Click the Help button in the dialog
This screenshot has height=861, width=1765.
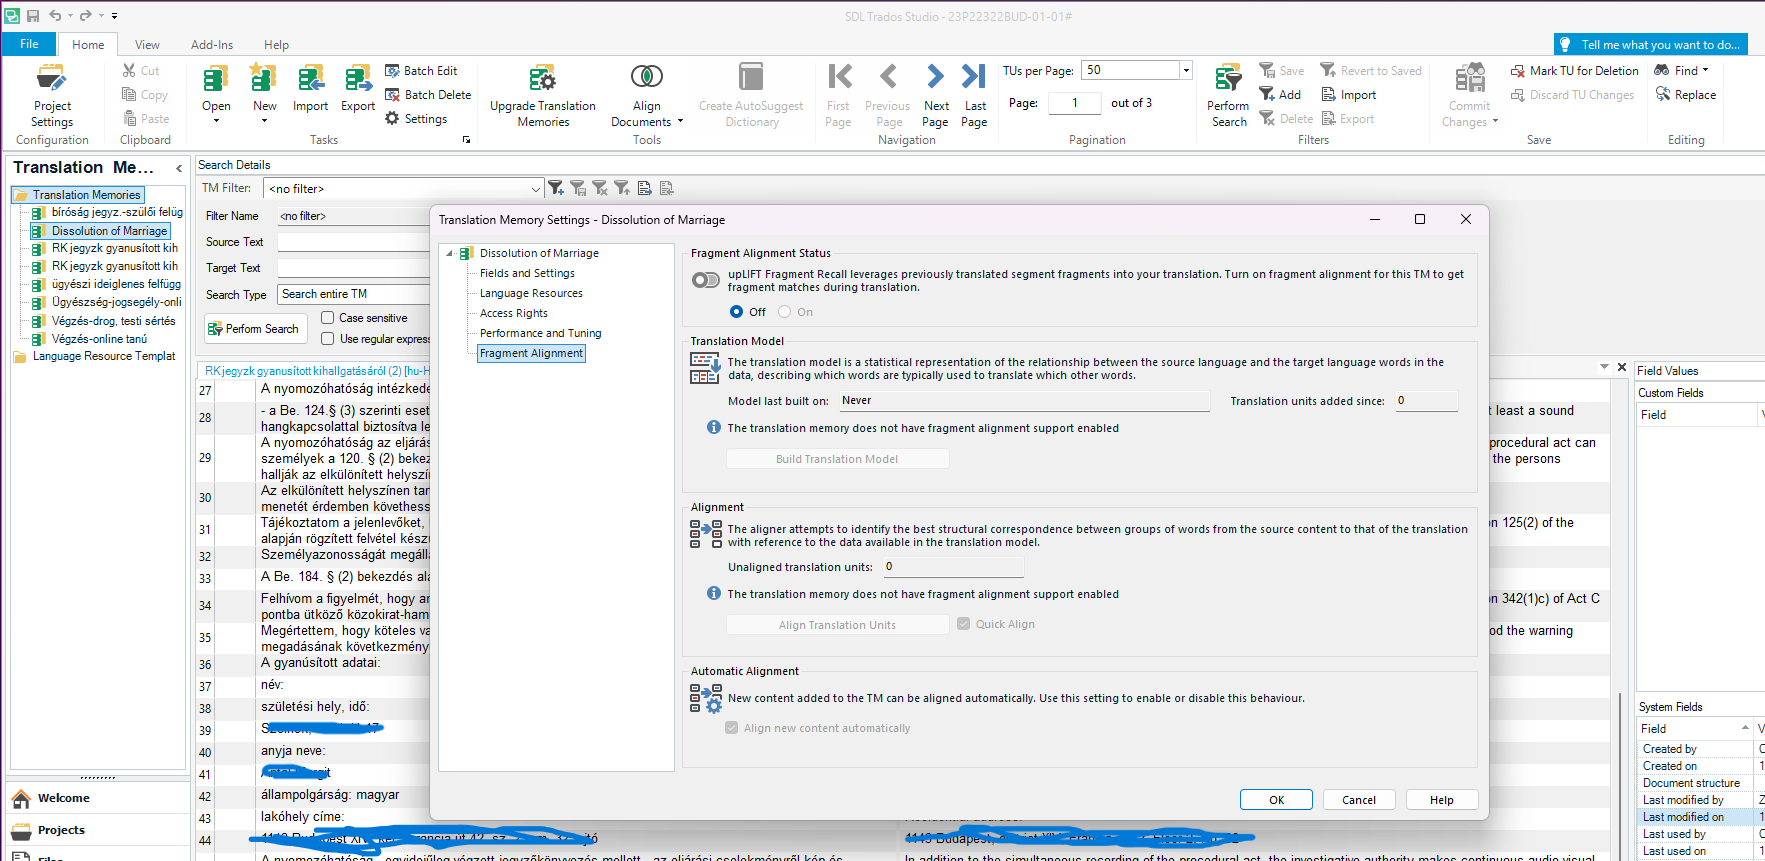tap(1441, 800)
